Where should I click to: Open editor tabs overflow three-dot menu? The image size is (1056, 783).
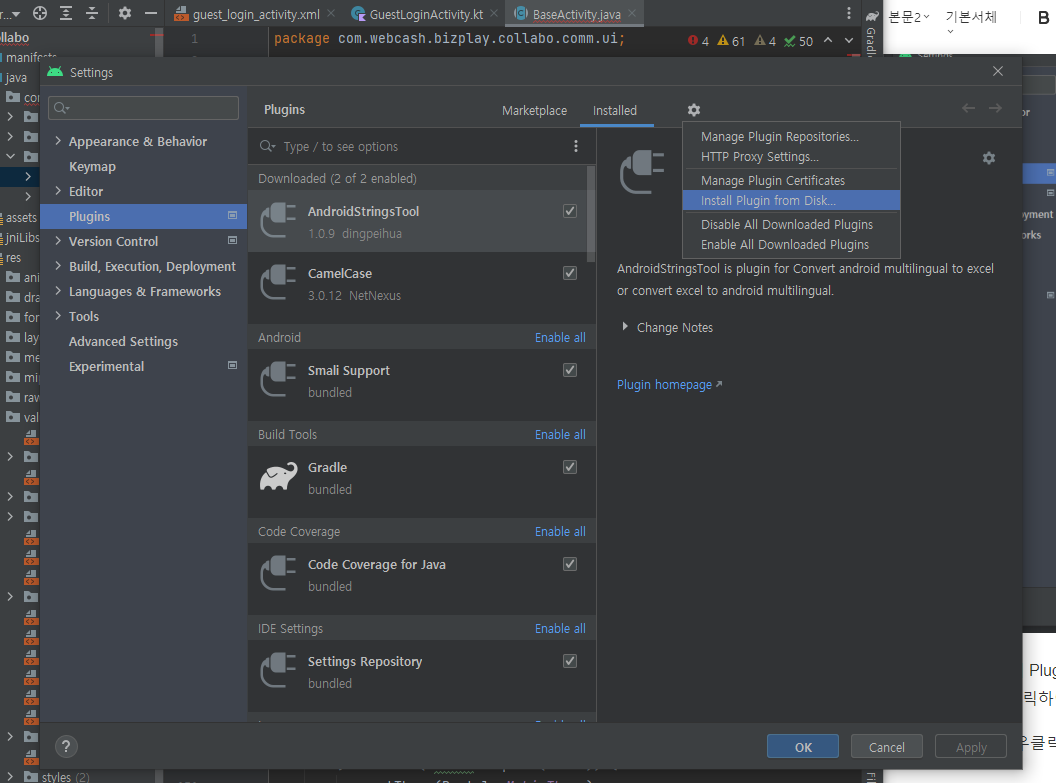coord(849,13)
